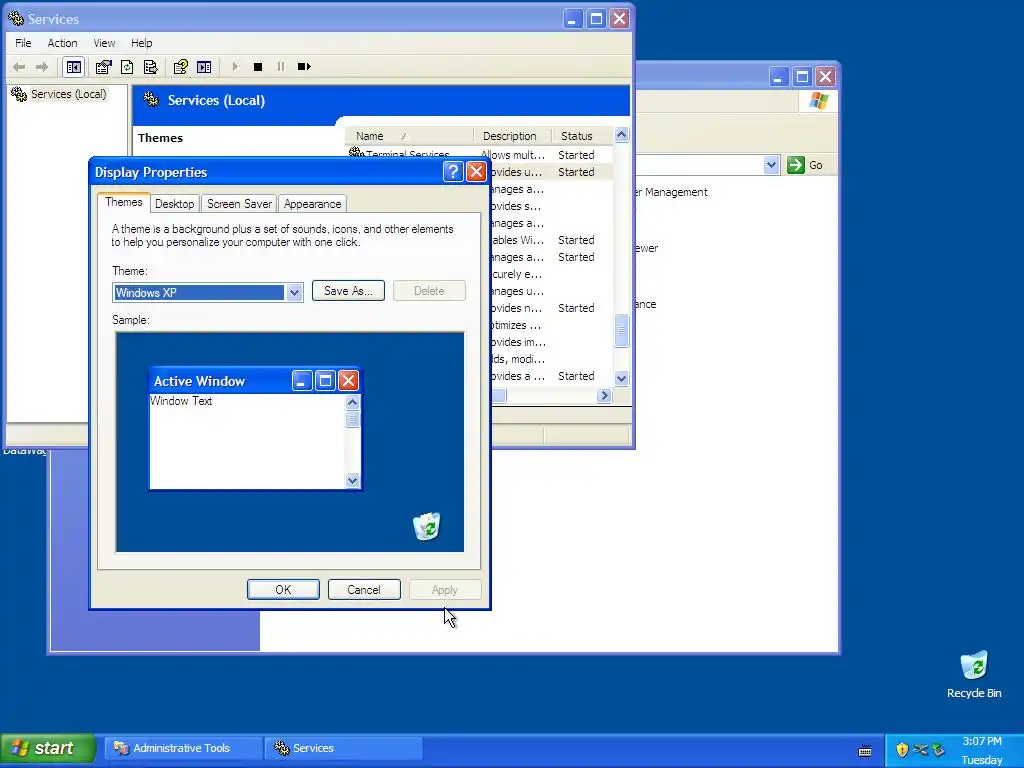Click the Windows Security Alert shield tray icon

click(x=902, y=750)
